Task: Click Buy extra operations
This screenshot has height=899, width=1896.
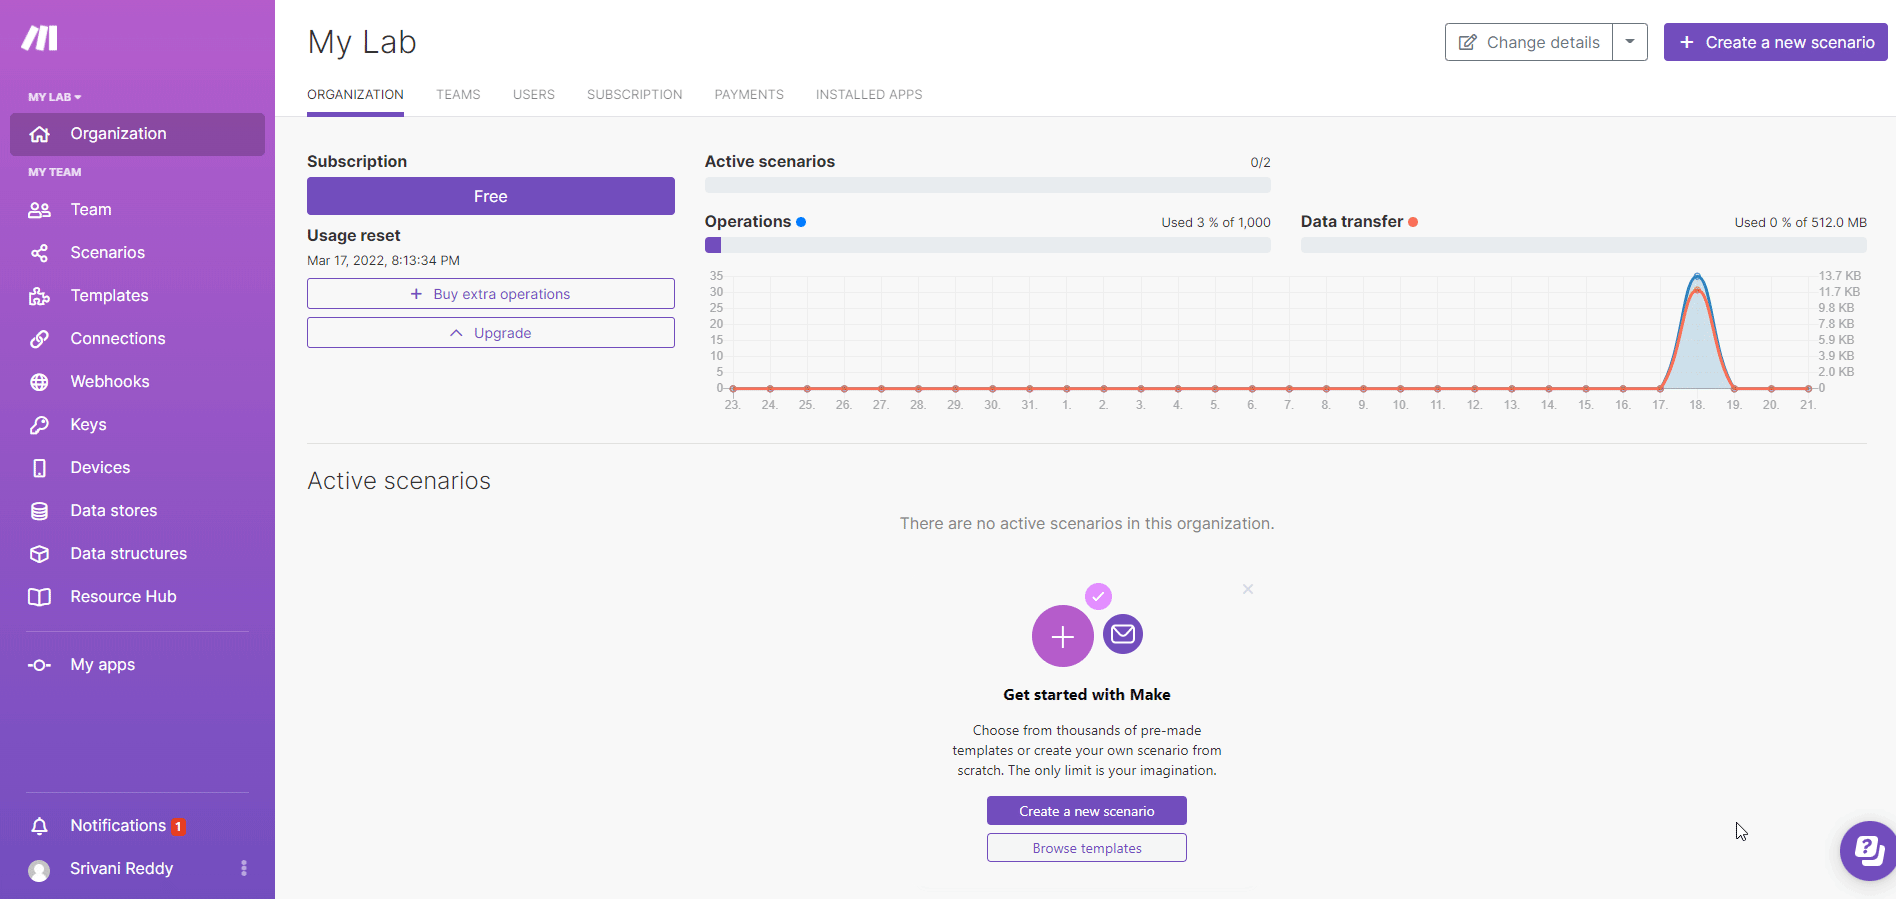Action: [491, 294]
